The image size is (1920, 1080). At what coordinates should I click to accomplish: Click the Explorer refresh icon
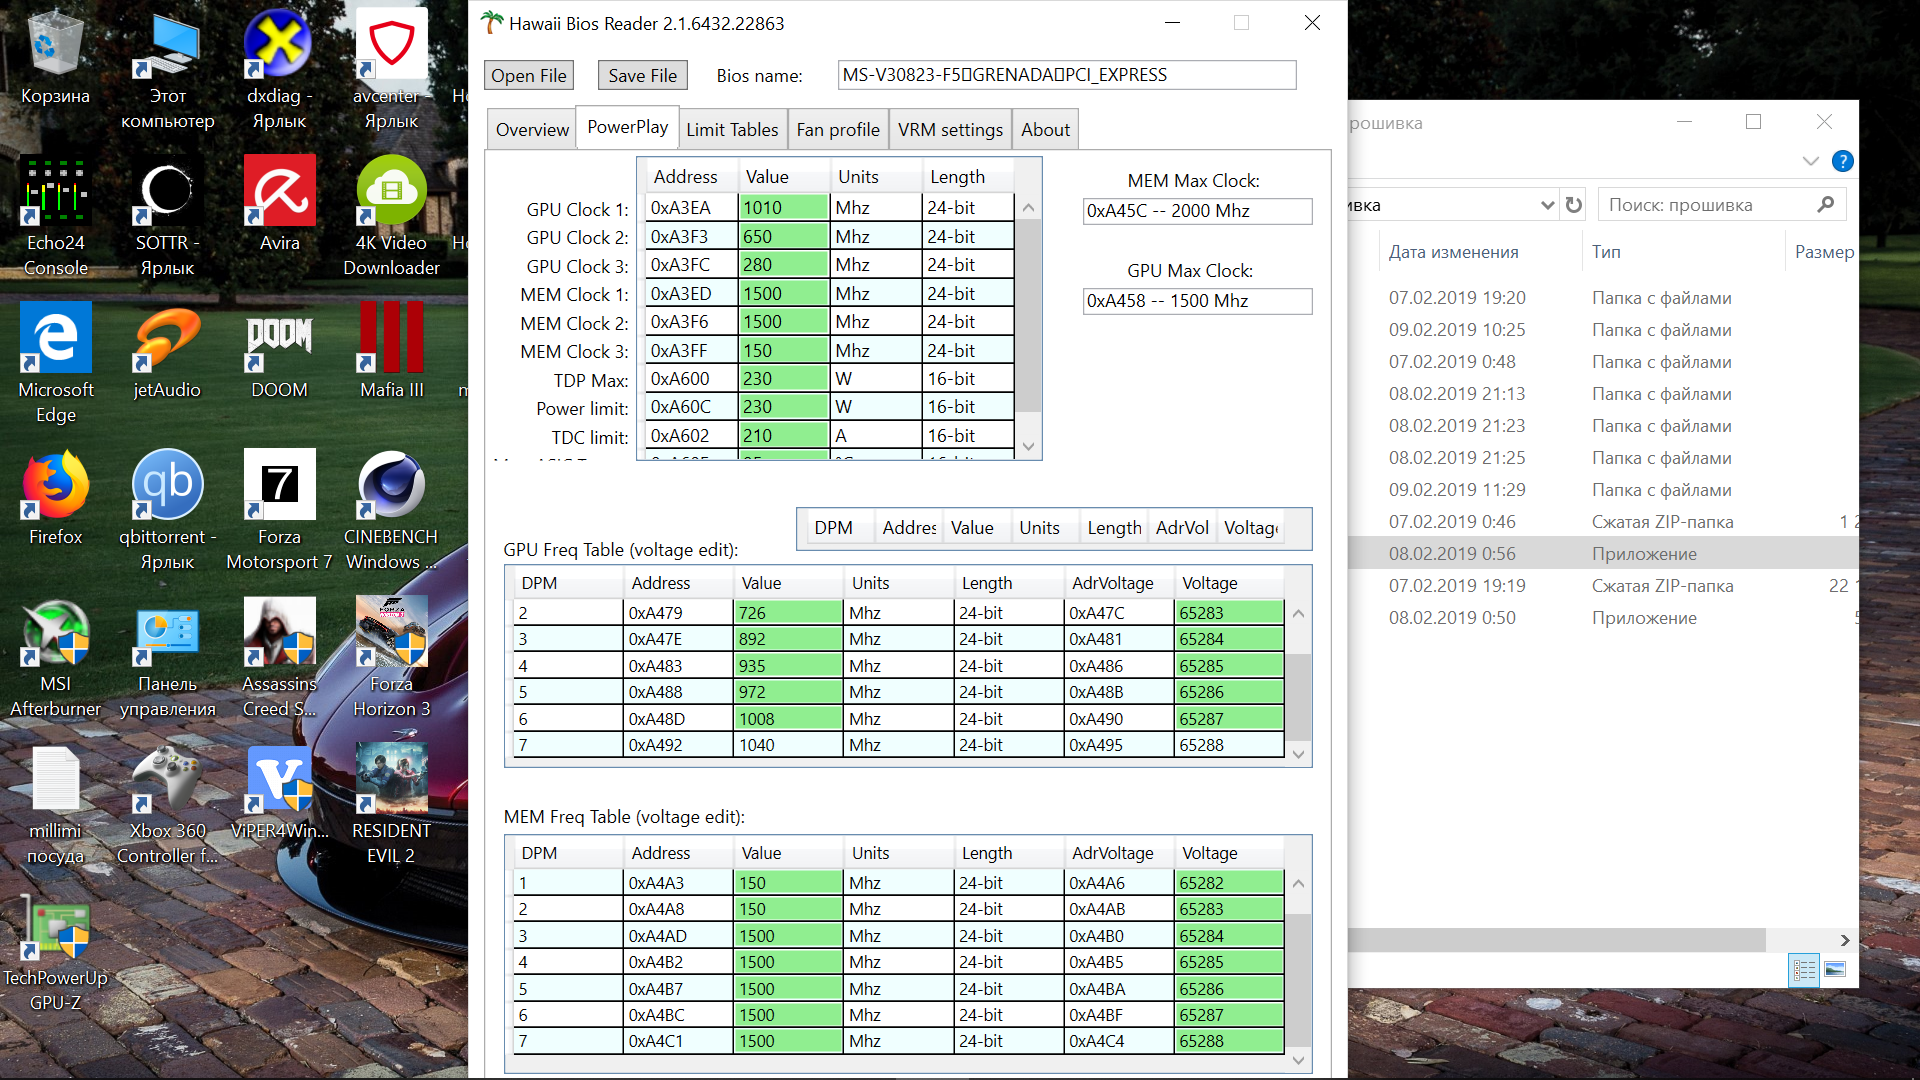tap(1574, 205)
